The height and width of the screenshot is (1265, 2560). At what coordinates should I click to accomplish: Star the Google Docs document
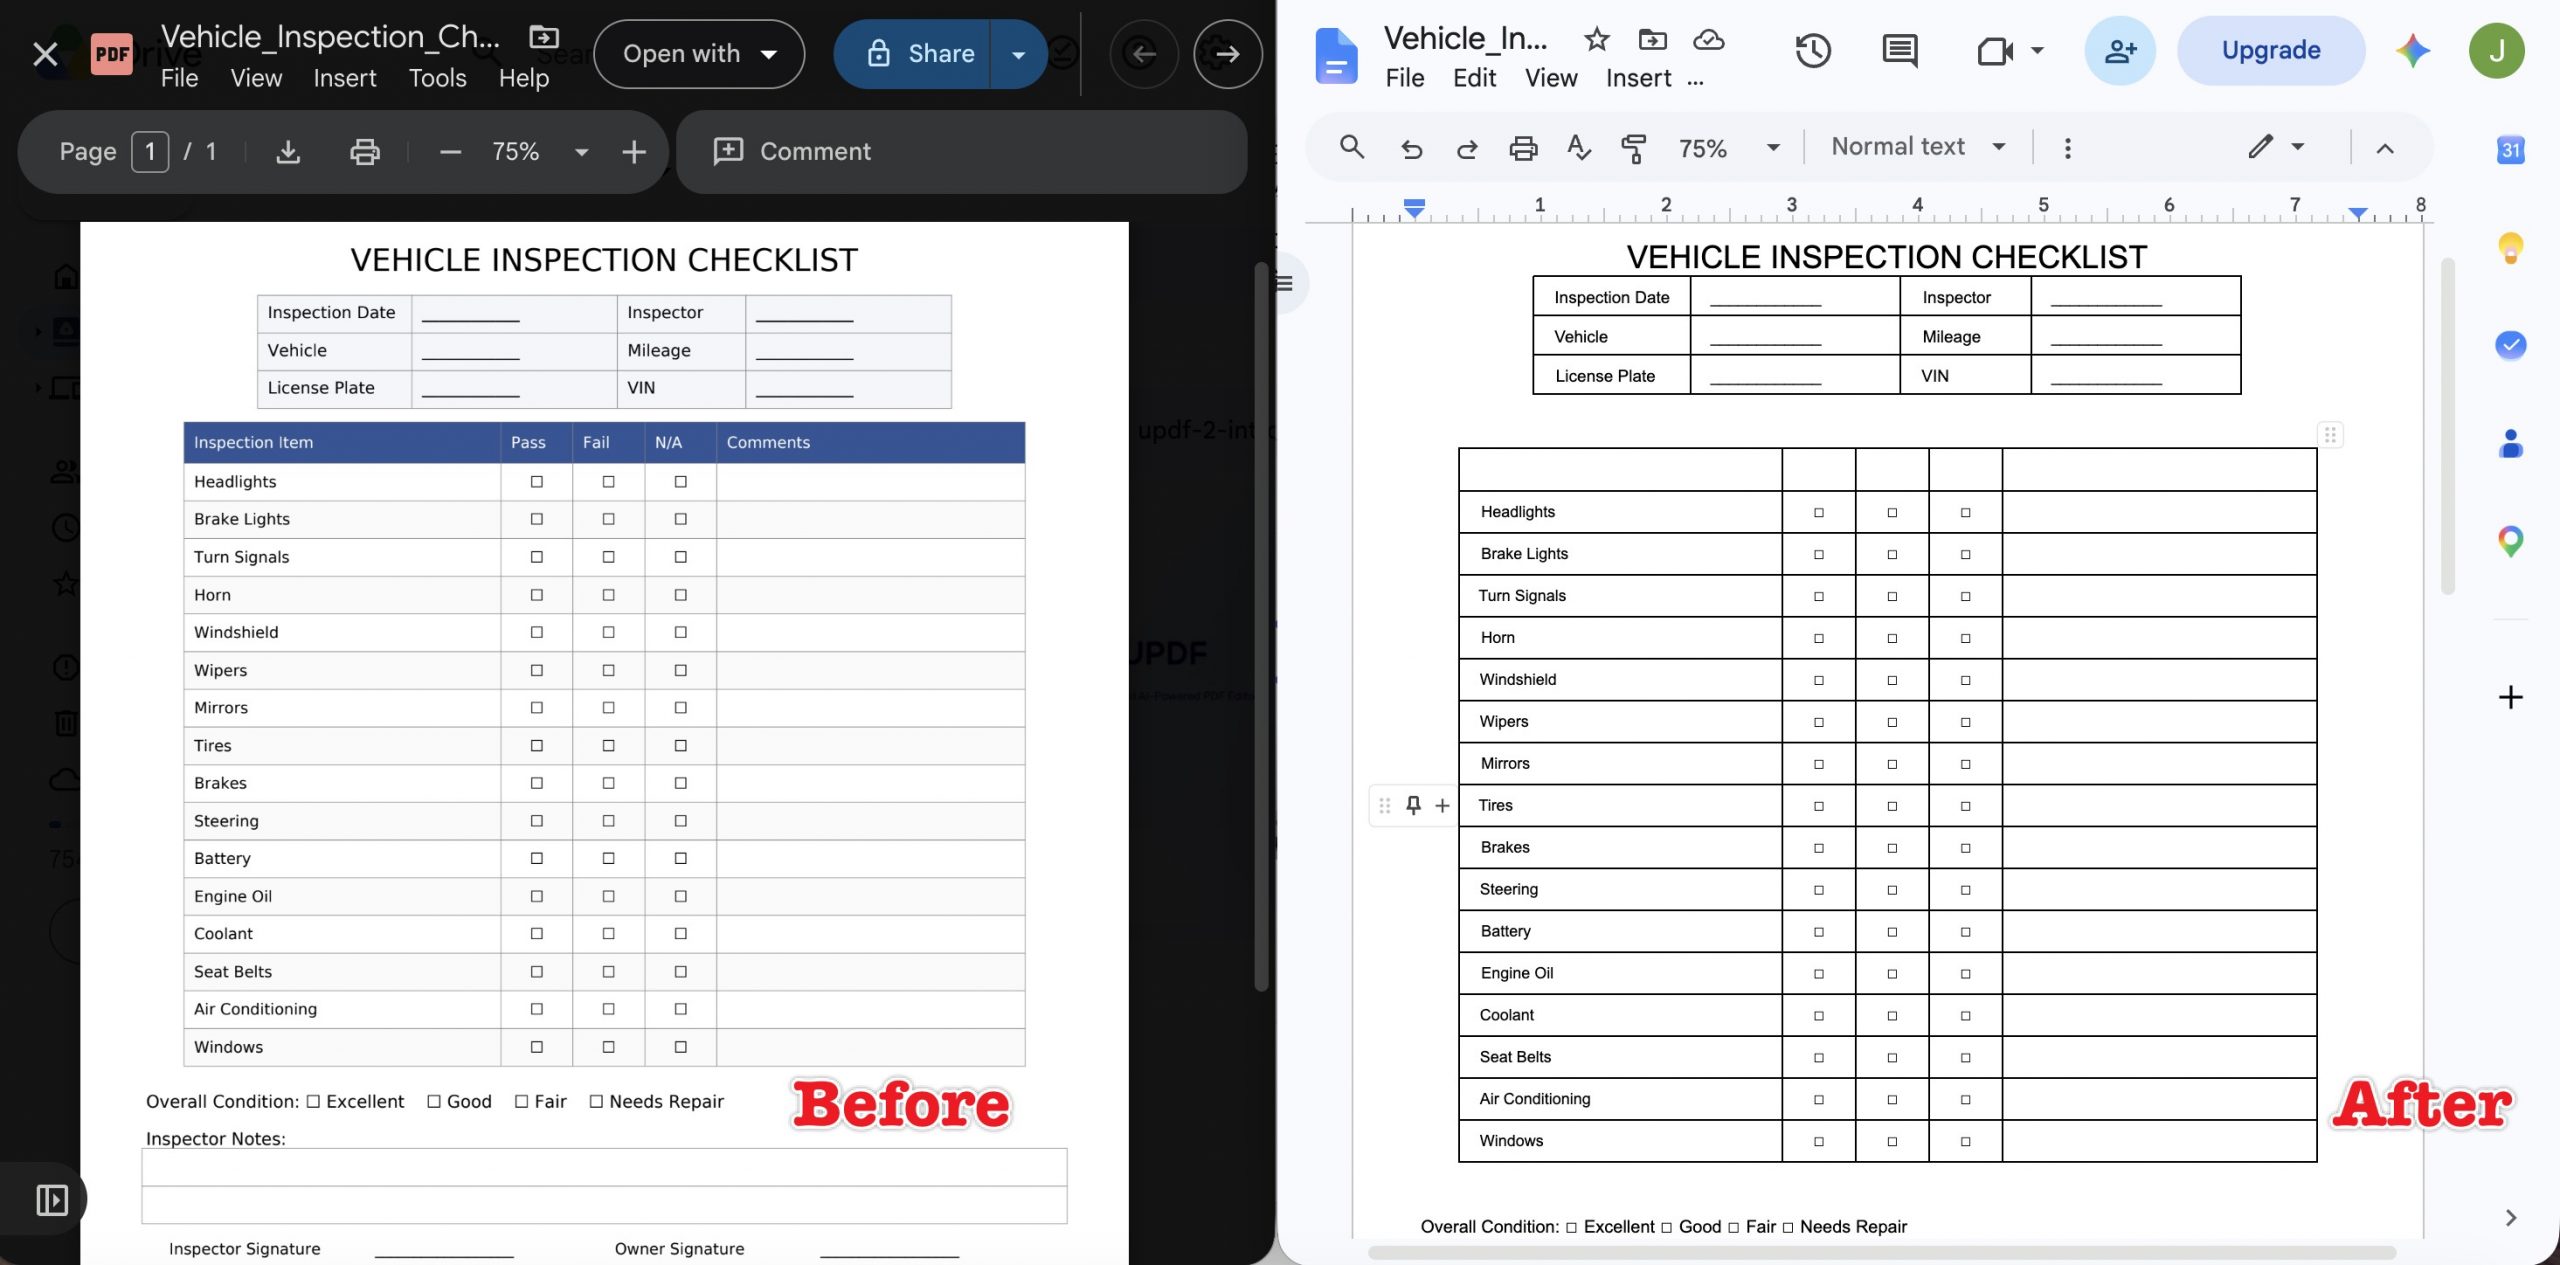point(1596,39)
